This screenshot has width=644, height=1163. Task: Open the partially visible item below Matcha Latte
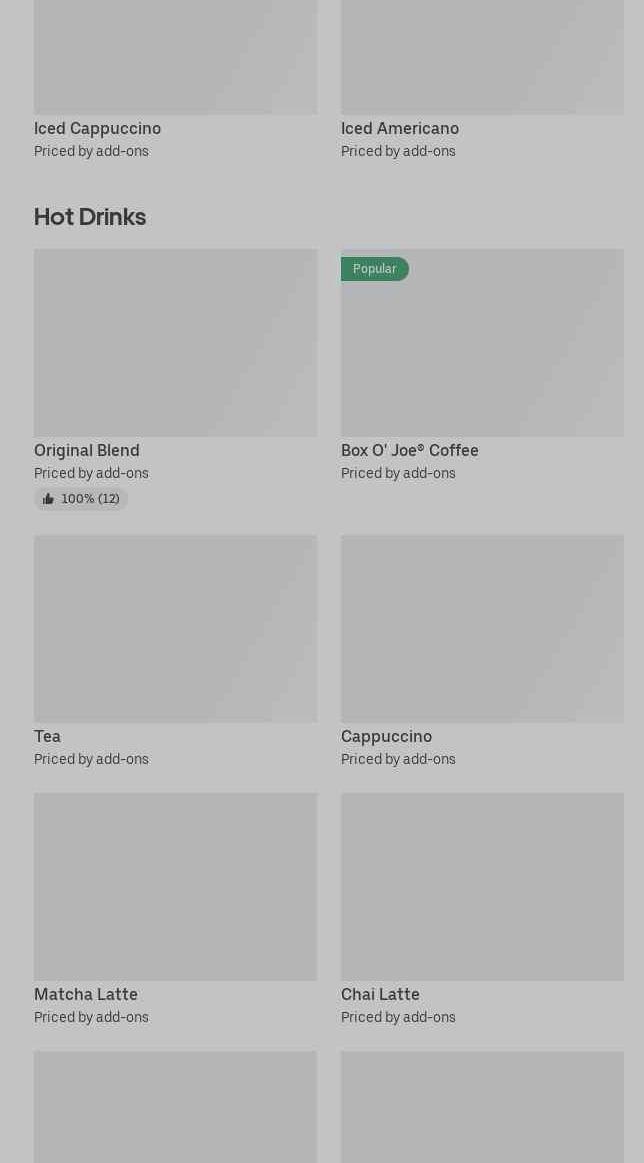(175, 1107)
